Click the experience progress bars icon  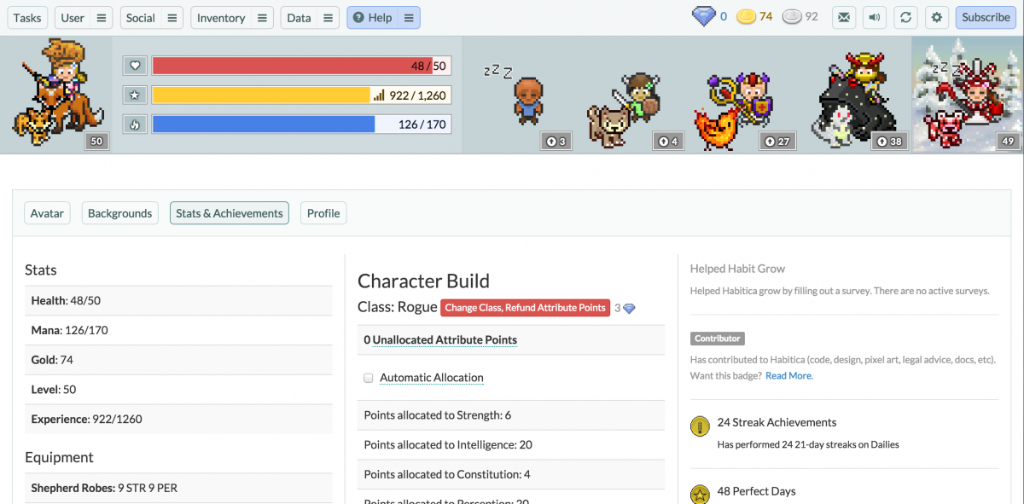coord(379,96)
